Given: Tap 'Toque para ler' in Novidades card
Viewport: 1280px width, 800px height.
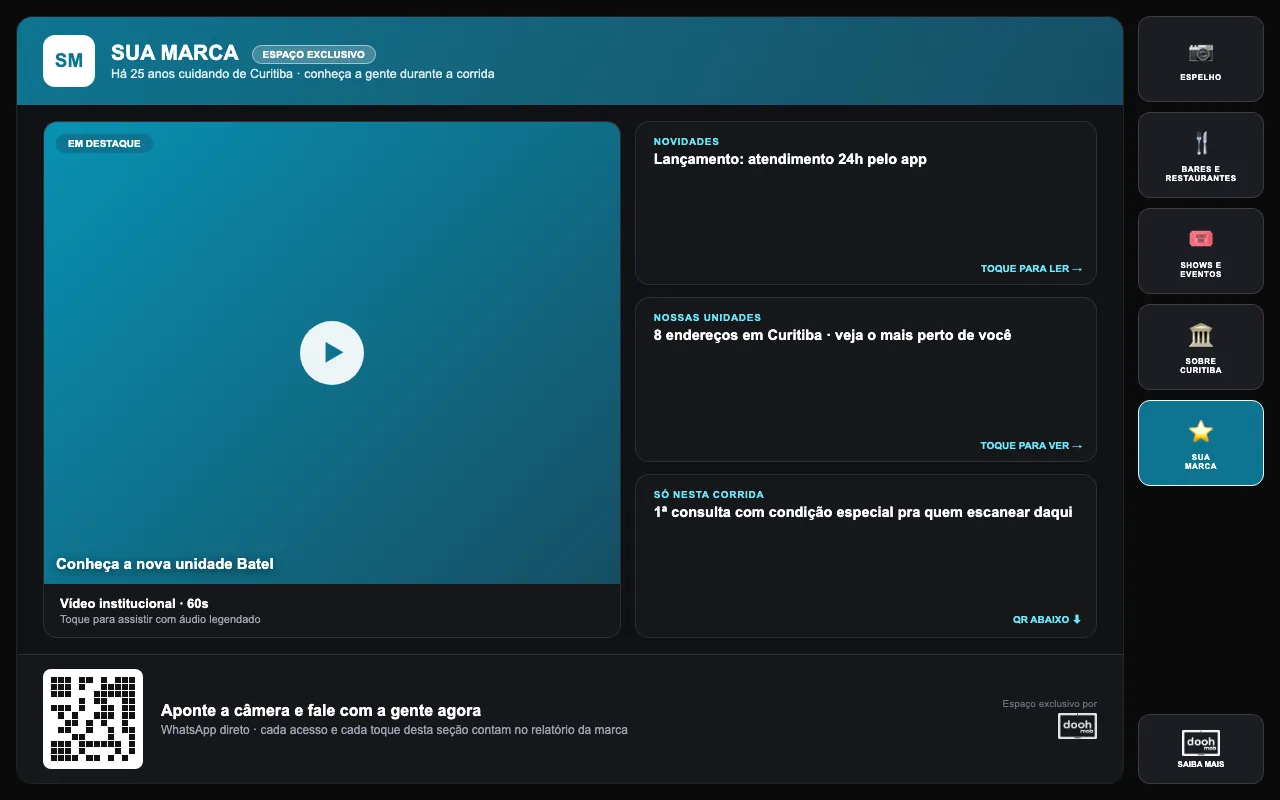Looking at the screenshot, I should pos(1031,269).
